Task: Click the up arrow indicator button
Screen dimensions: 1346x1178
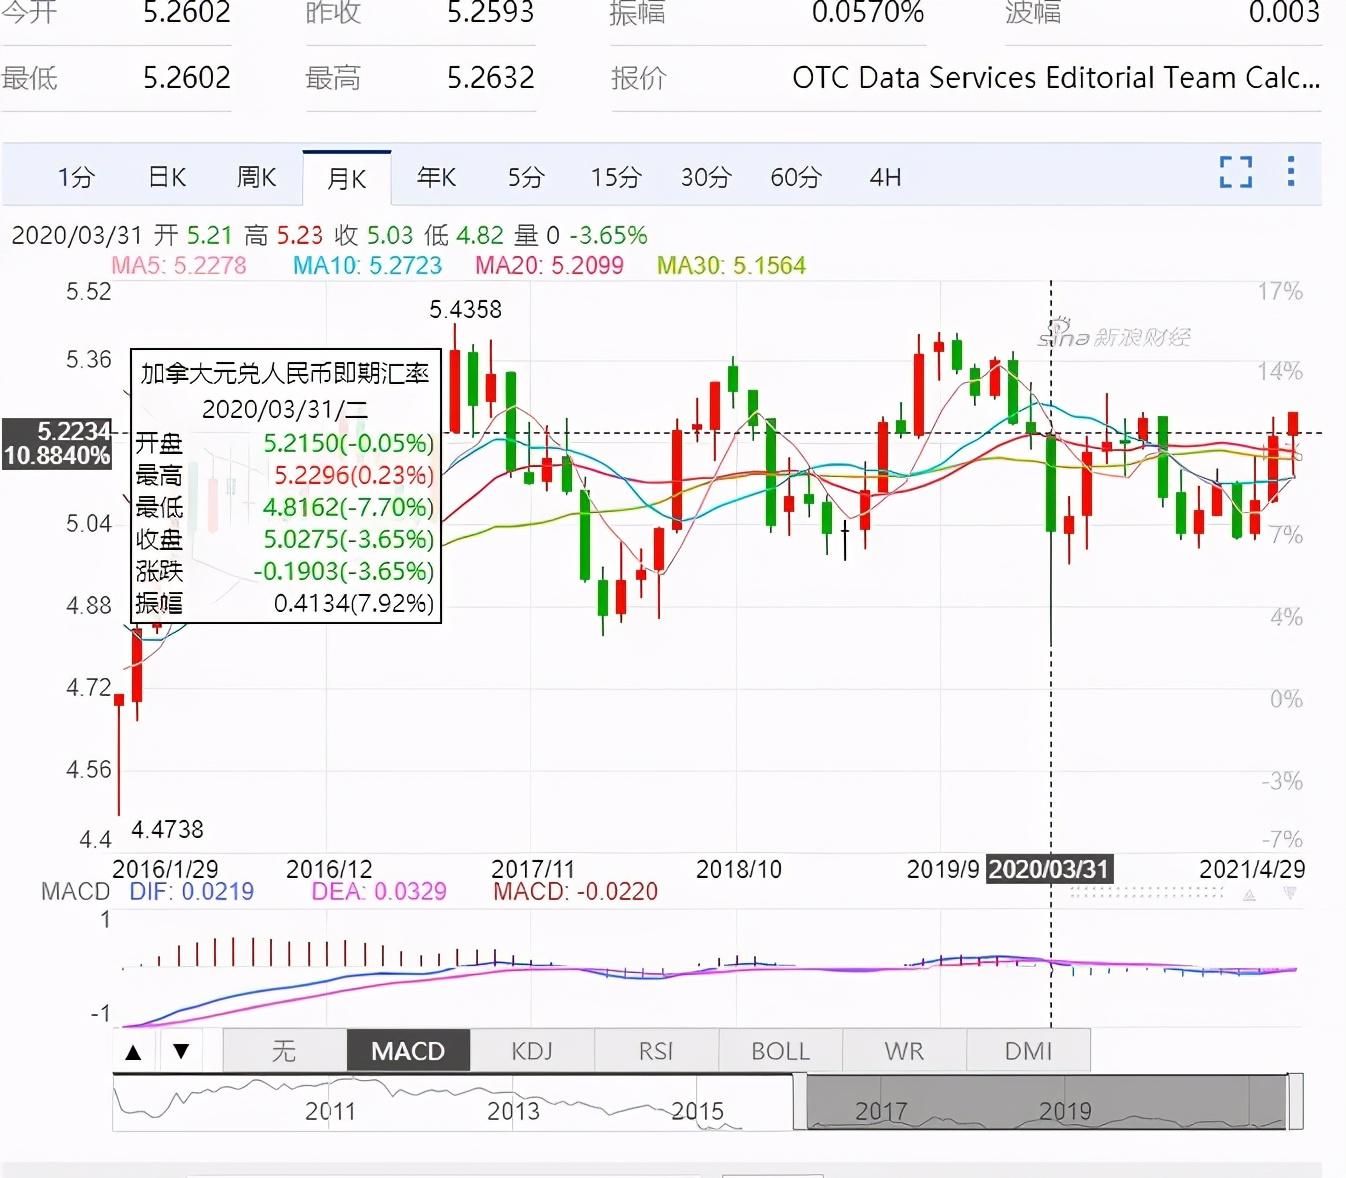Action: (x=133, y=1051)
